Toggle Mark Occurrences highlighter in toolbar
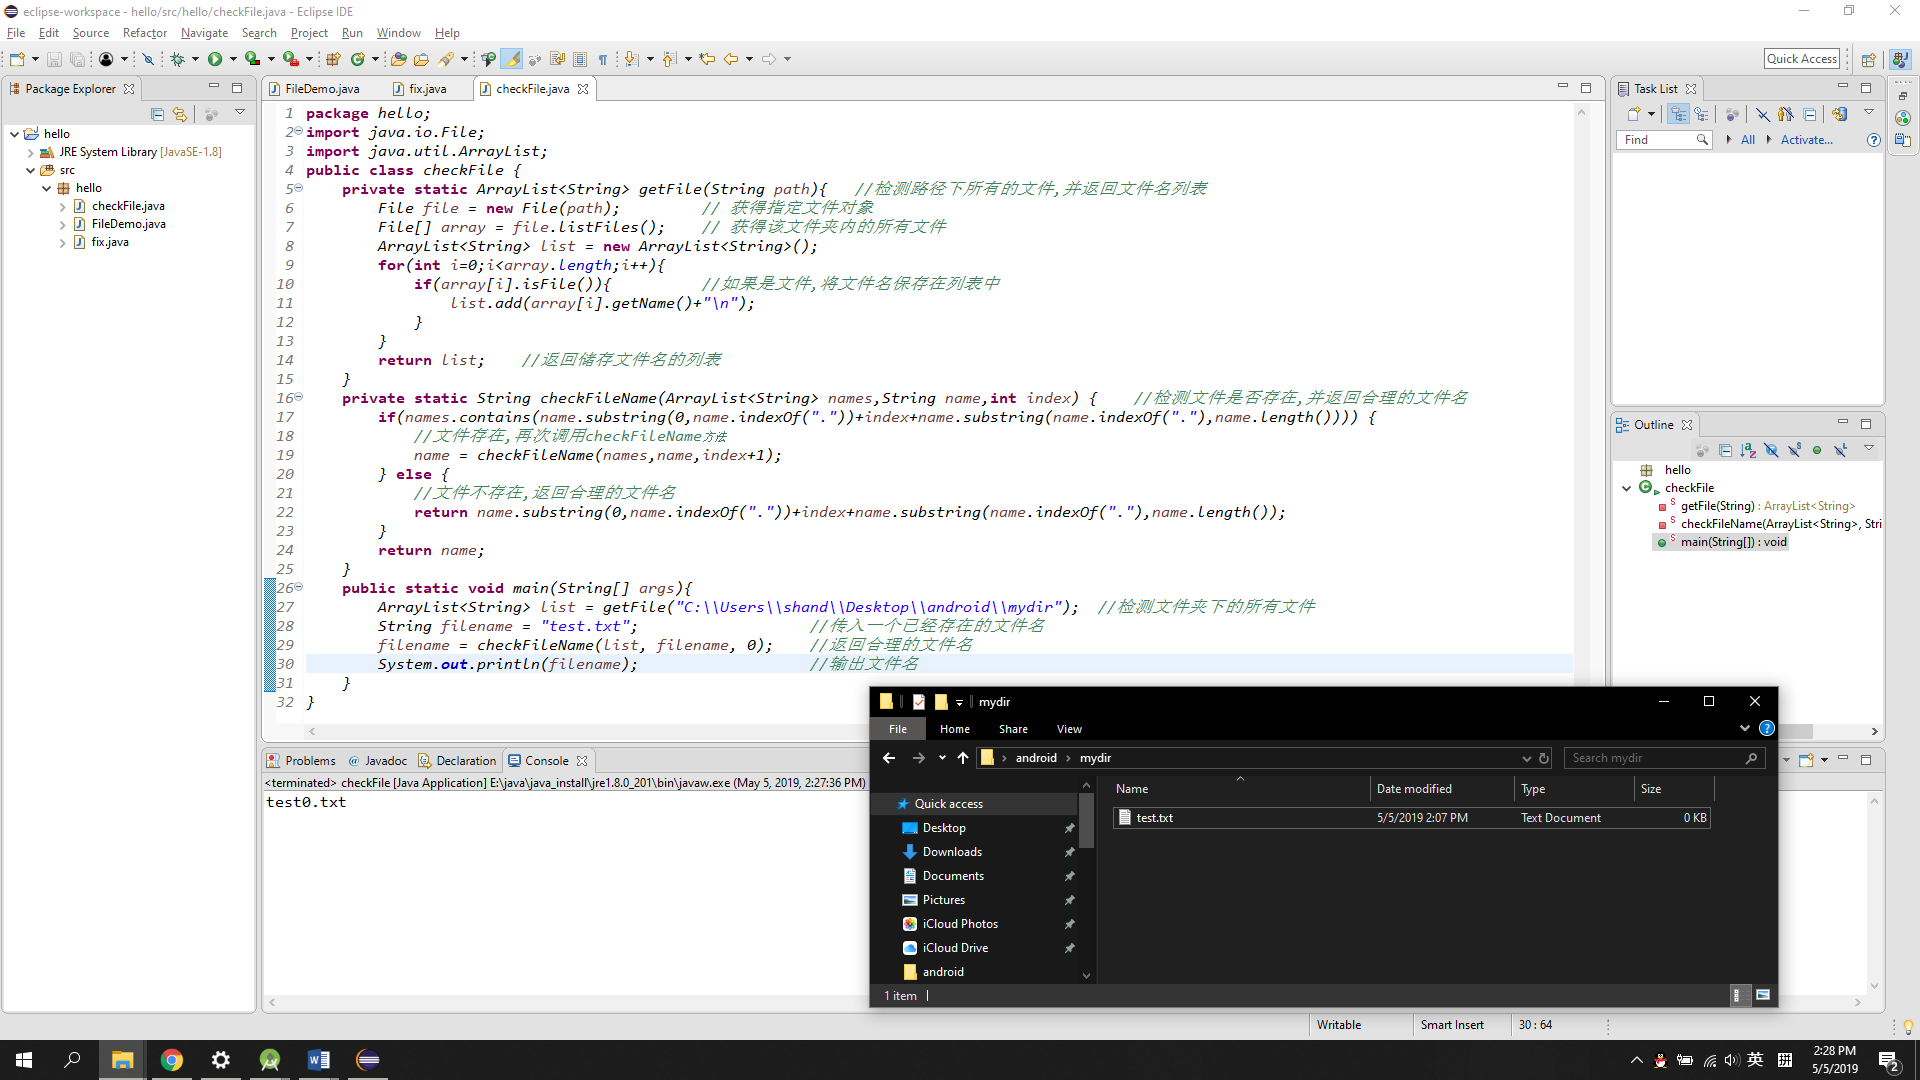This screenshot has height=1080, width=1920. 512,60
